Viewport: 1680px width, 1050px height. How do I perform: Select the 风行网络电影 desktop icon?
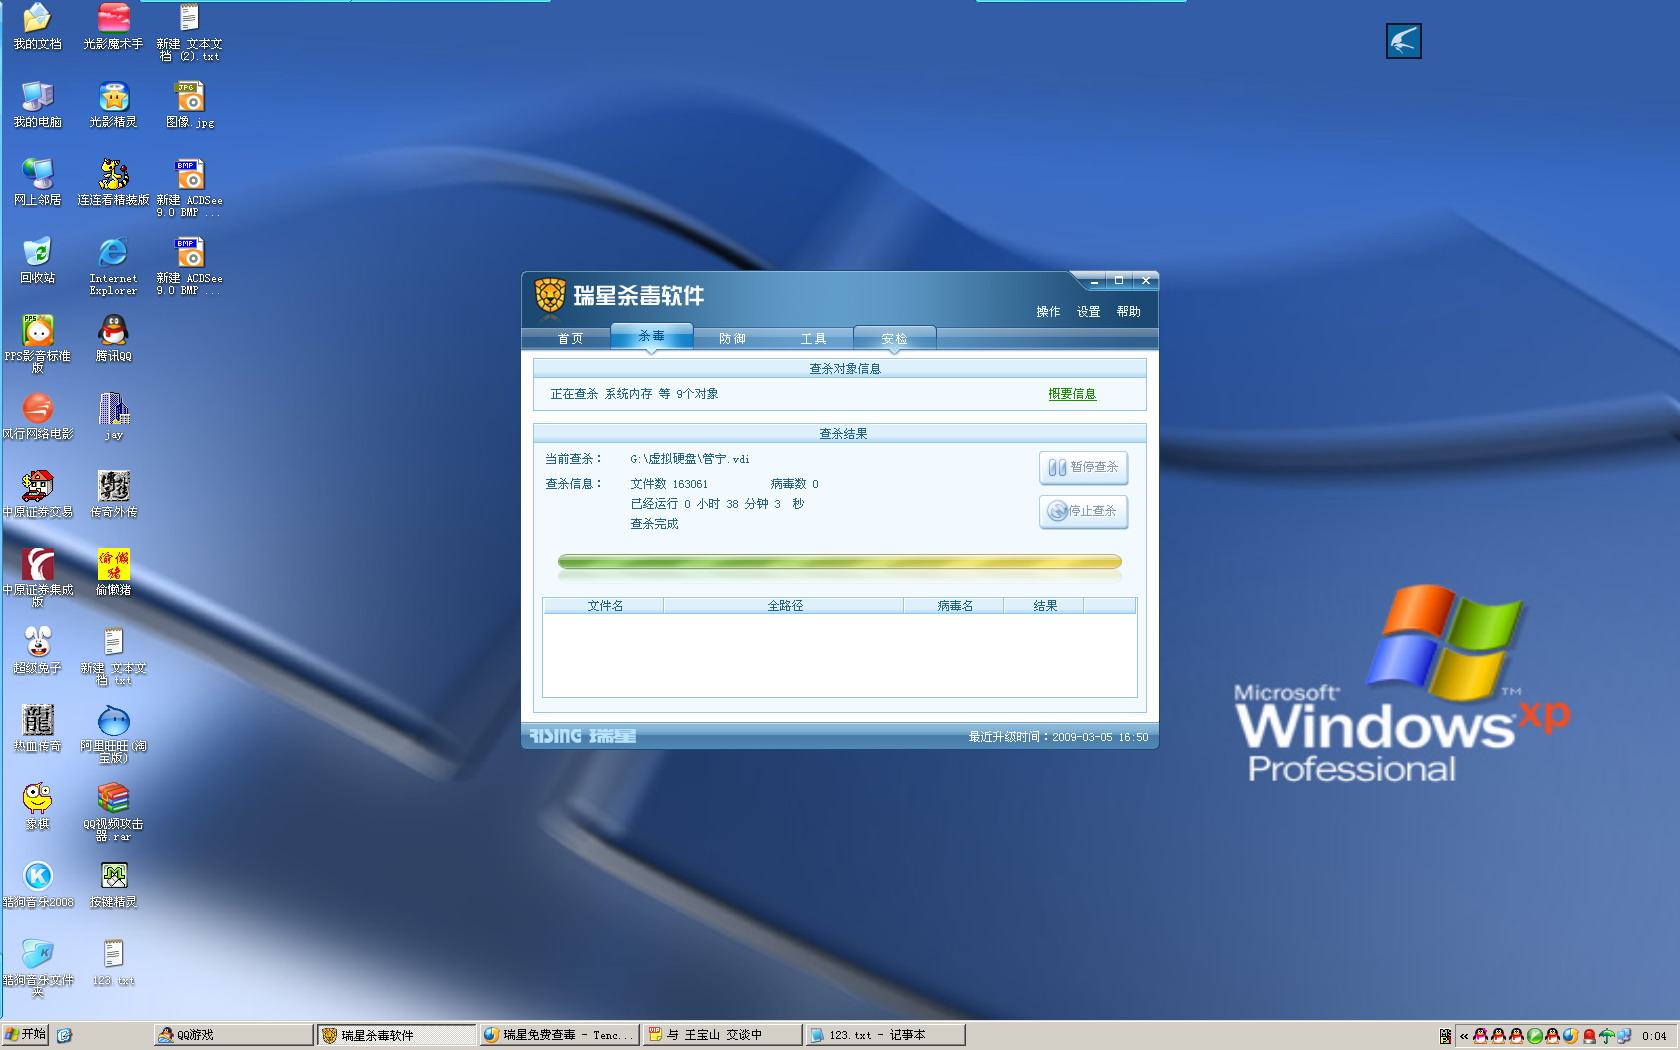coord(37,416)
